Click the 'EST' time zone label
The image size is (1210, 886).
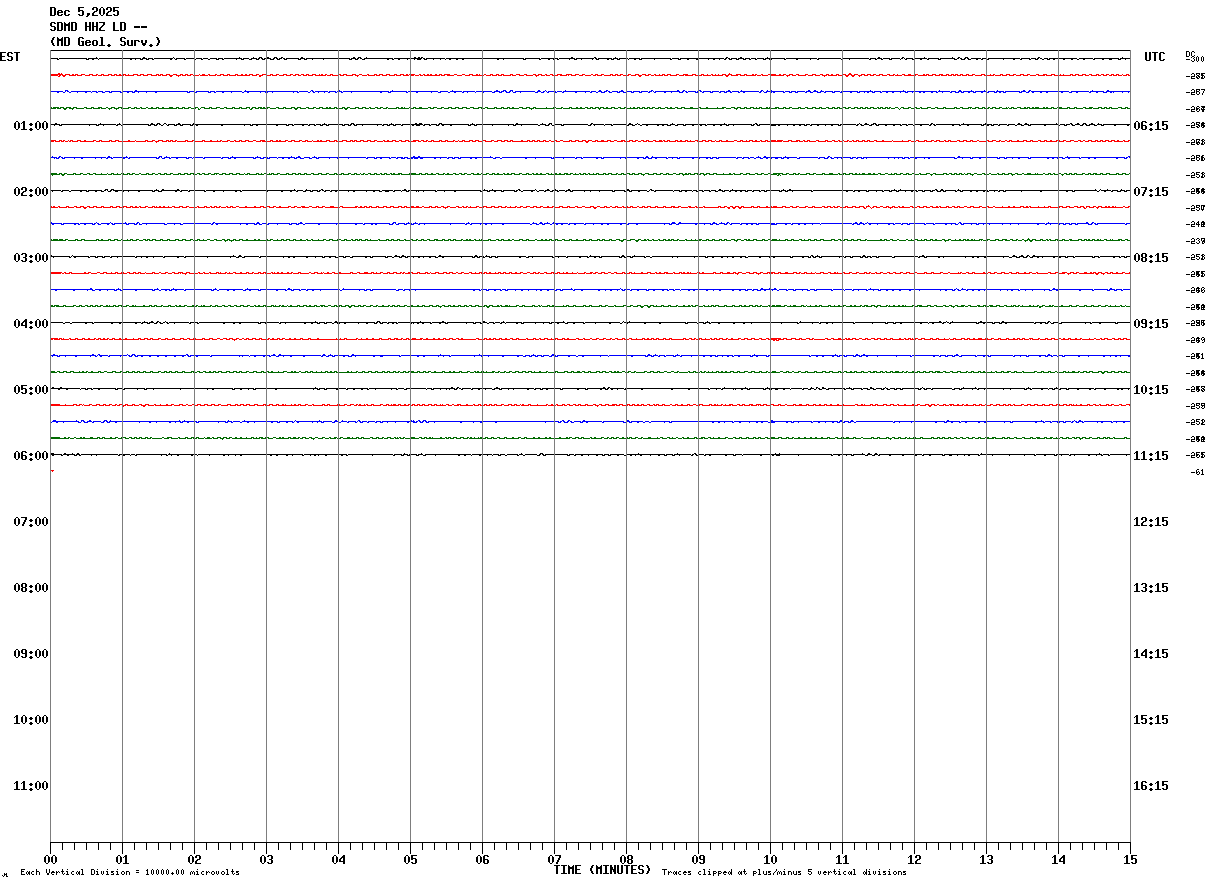9,57
